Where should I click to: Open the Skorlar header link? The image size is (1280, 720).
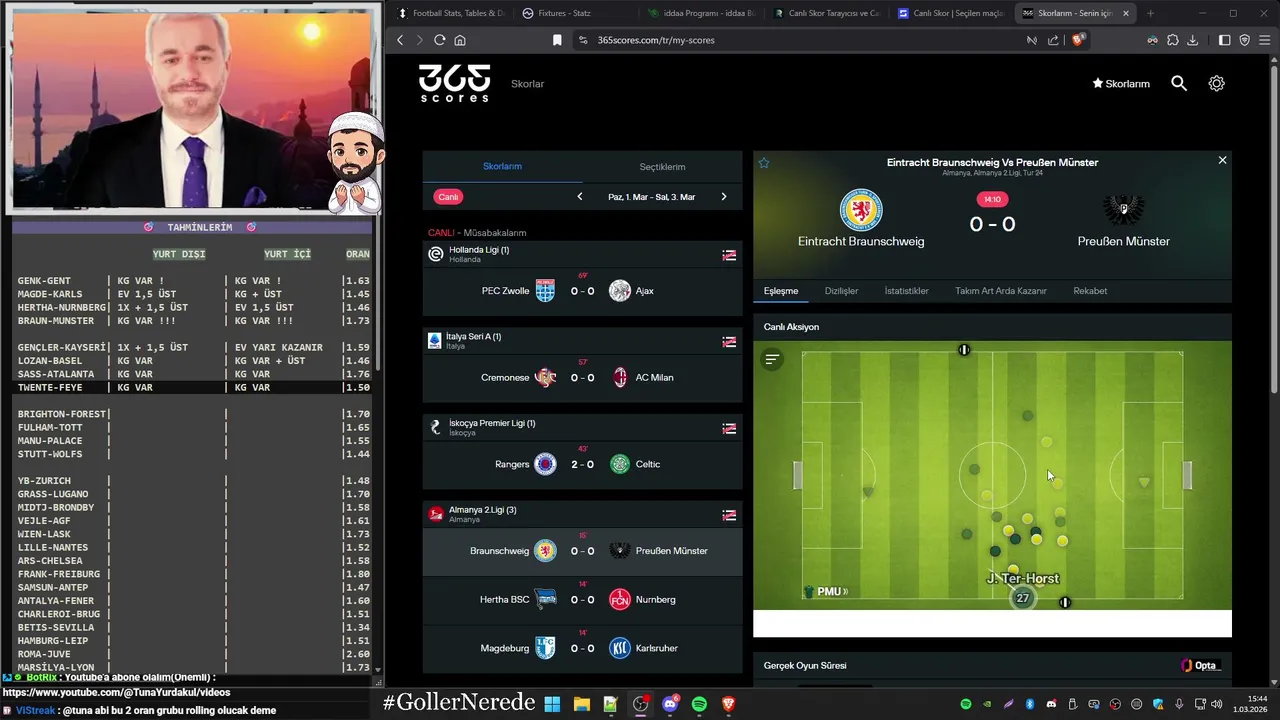point(527,84)
